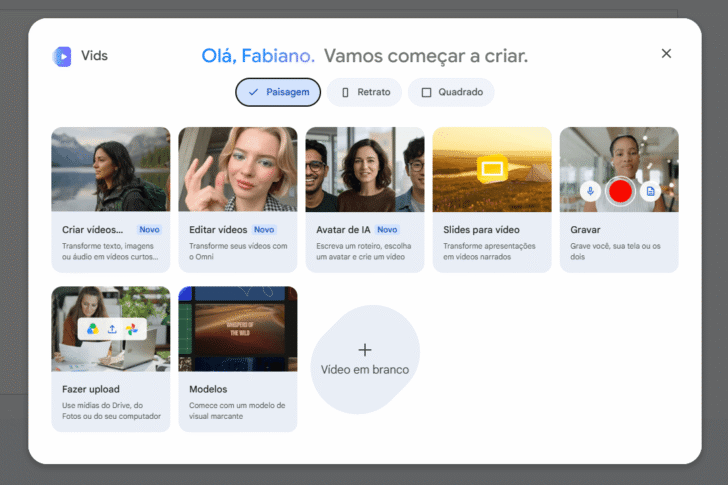Click the Gravar card title
The image size is (728, 485).
585,230
